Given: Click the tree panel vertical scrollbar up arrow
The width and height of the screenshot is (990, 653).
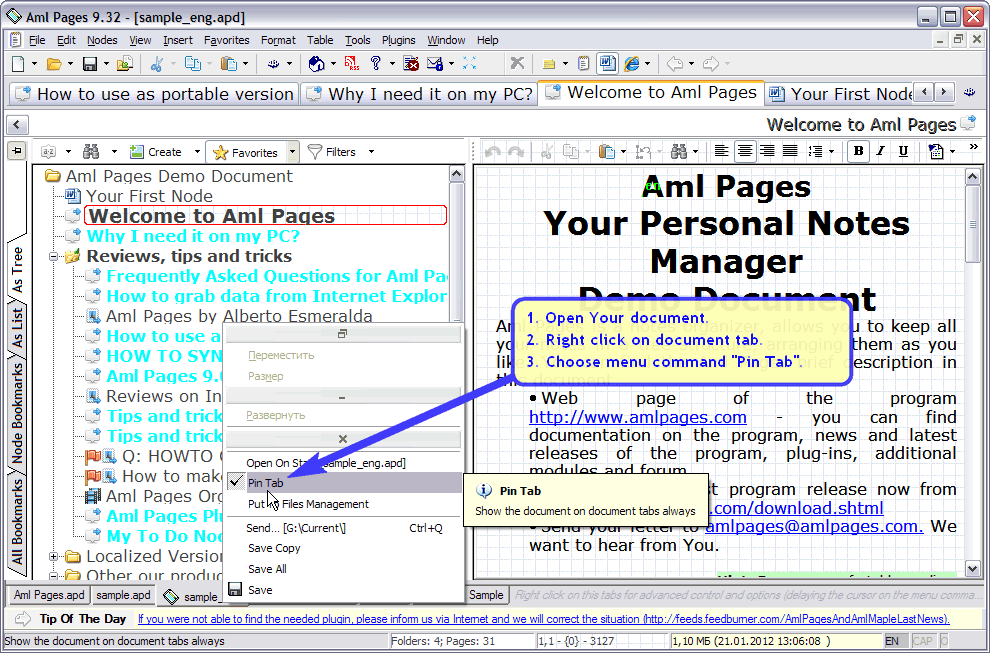Looking at the screenshot, I should tap(456, 174).
